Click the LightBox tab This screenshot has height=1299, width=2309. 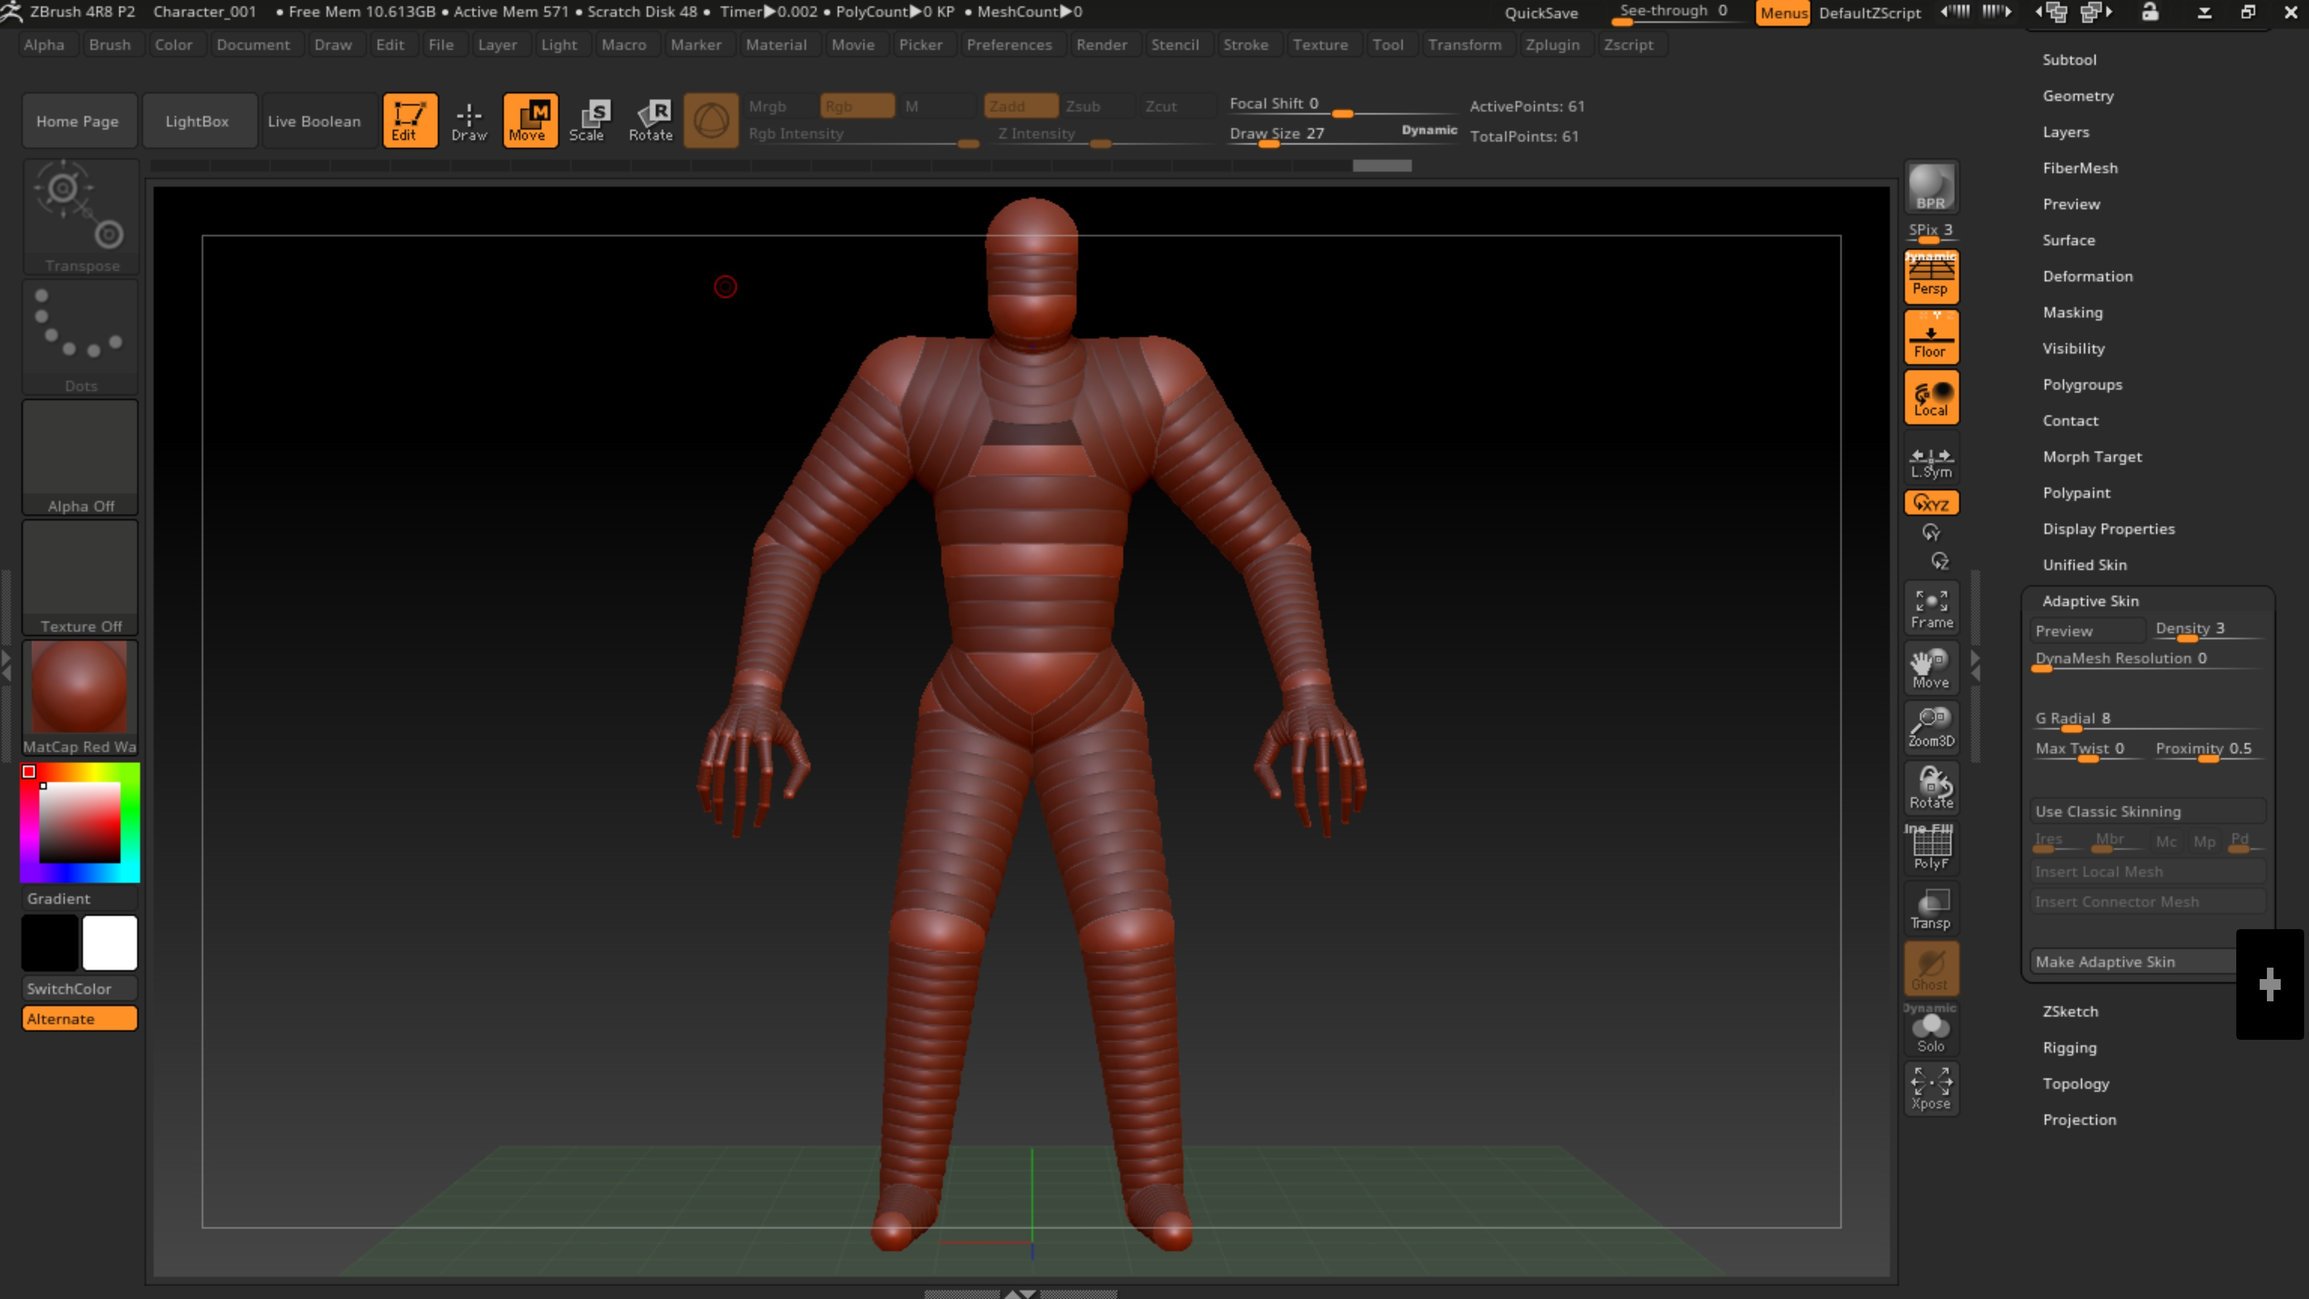click(197, 119)
